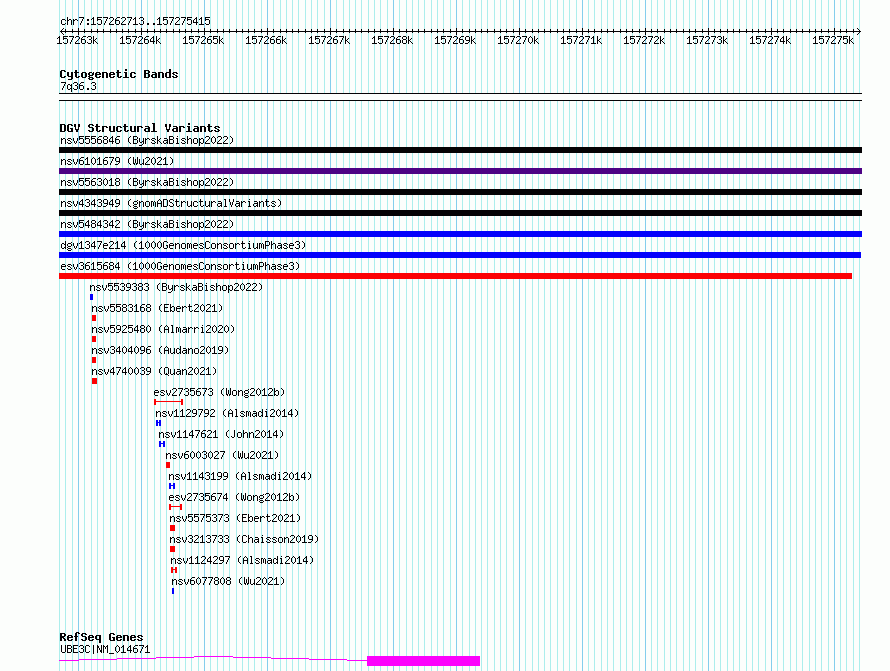Click red interval glyph under esv2735673

(169, 402)
